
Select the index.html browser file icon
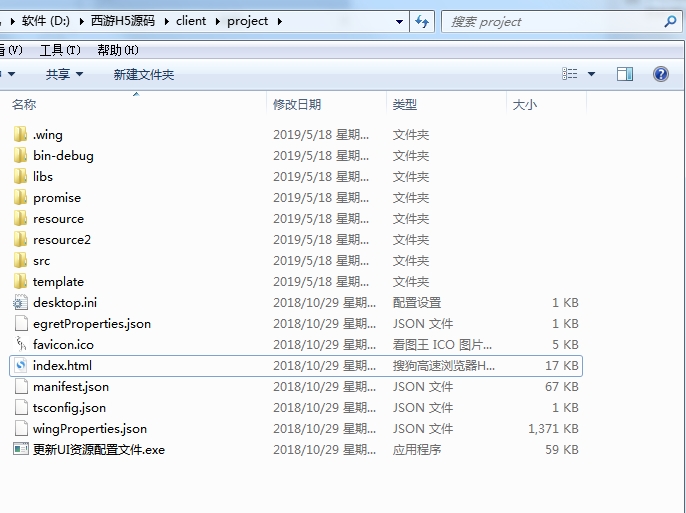(21, 365)
